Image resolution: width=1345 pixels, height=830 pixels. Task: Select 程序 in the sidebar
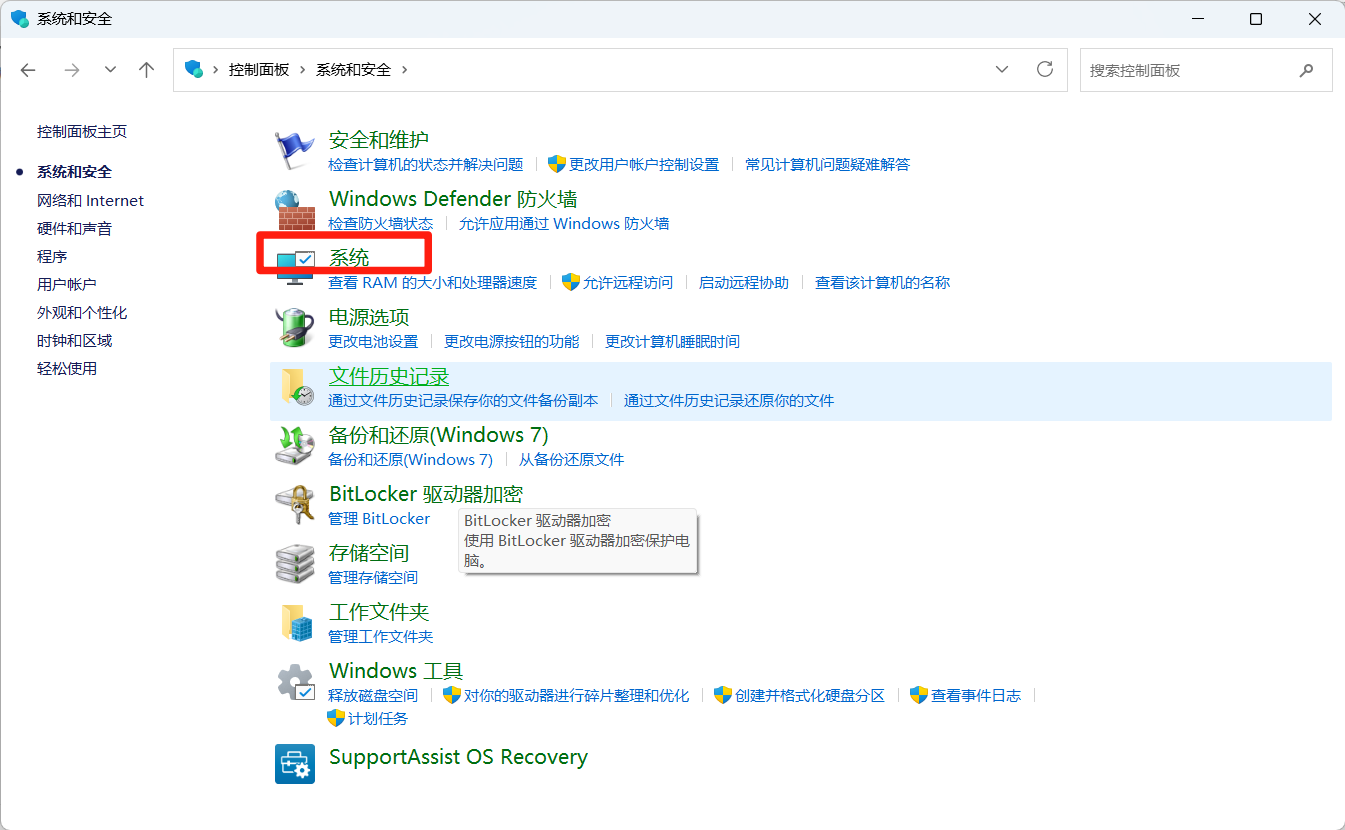coord(52,257)
